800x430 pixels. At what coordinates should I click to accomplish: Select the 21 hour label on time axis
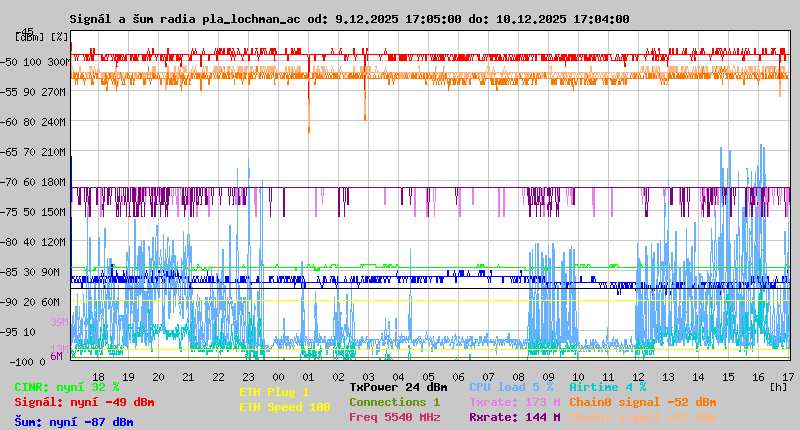188,377
